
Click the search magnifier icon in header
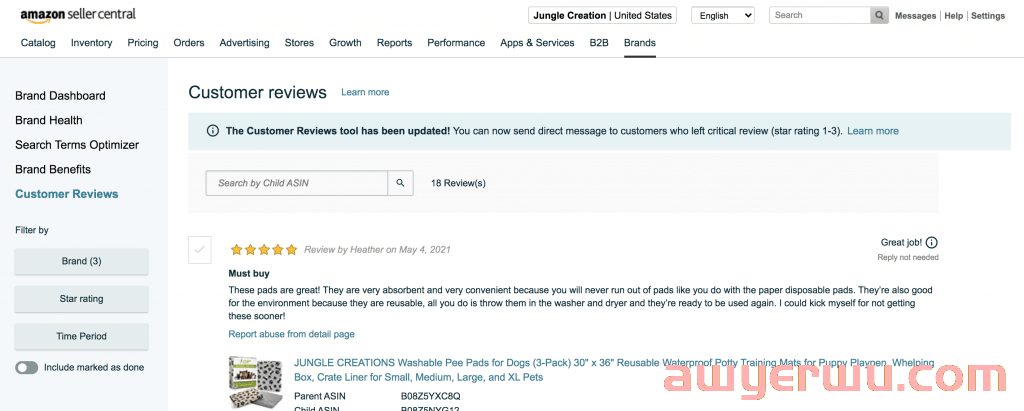(x=879, y=16)
